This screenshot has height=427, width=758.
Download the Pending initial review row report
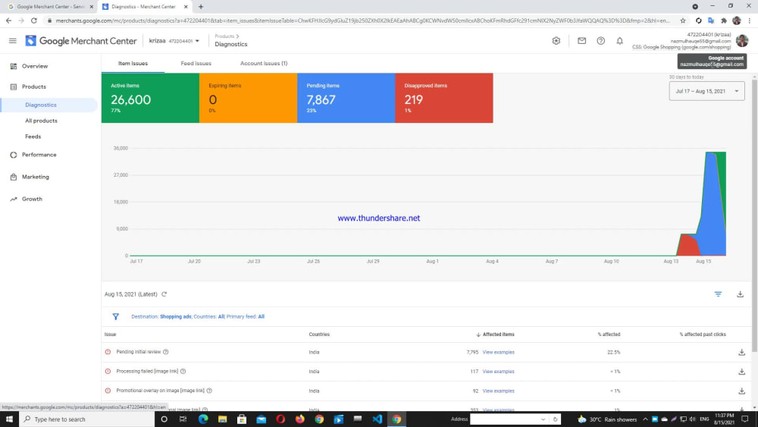[741, 352]
